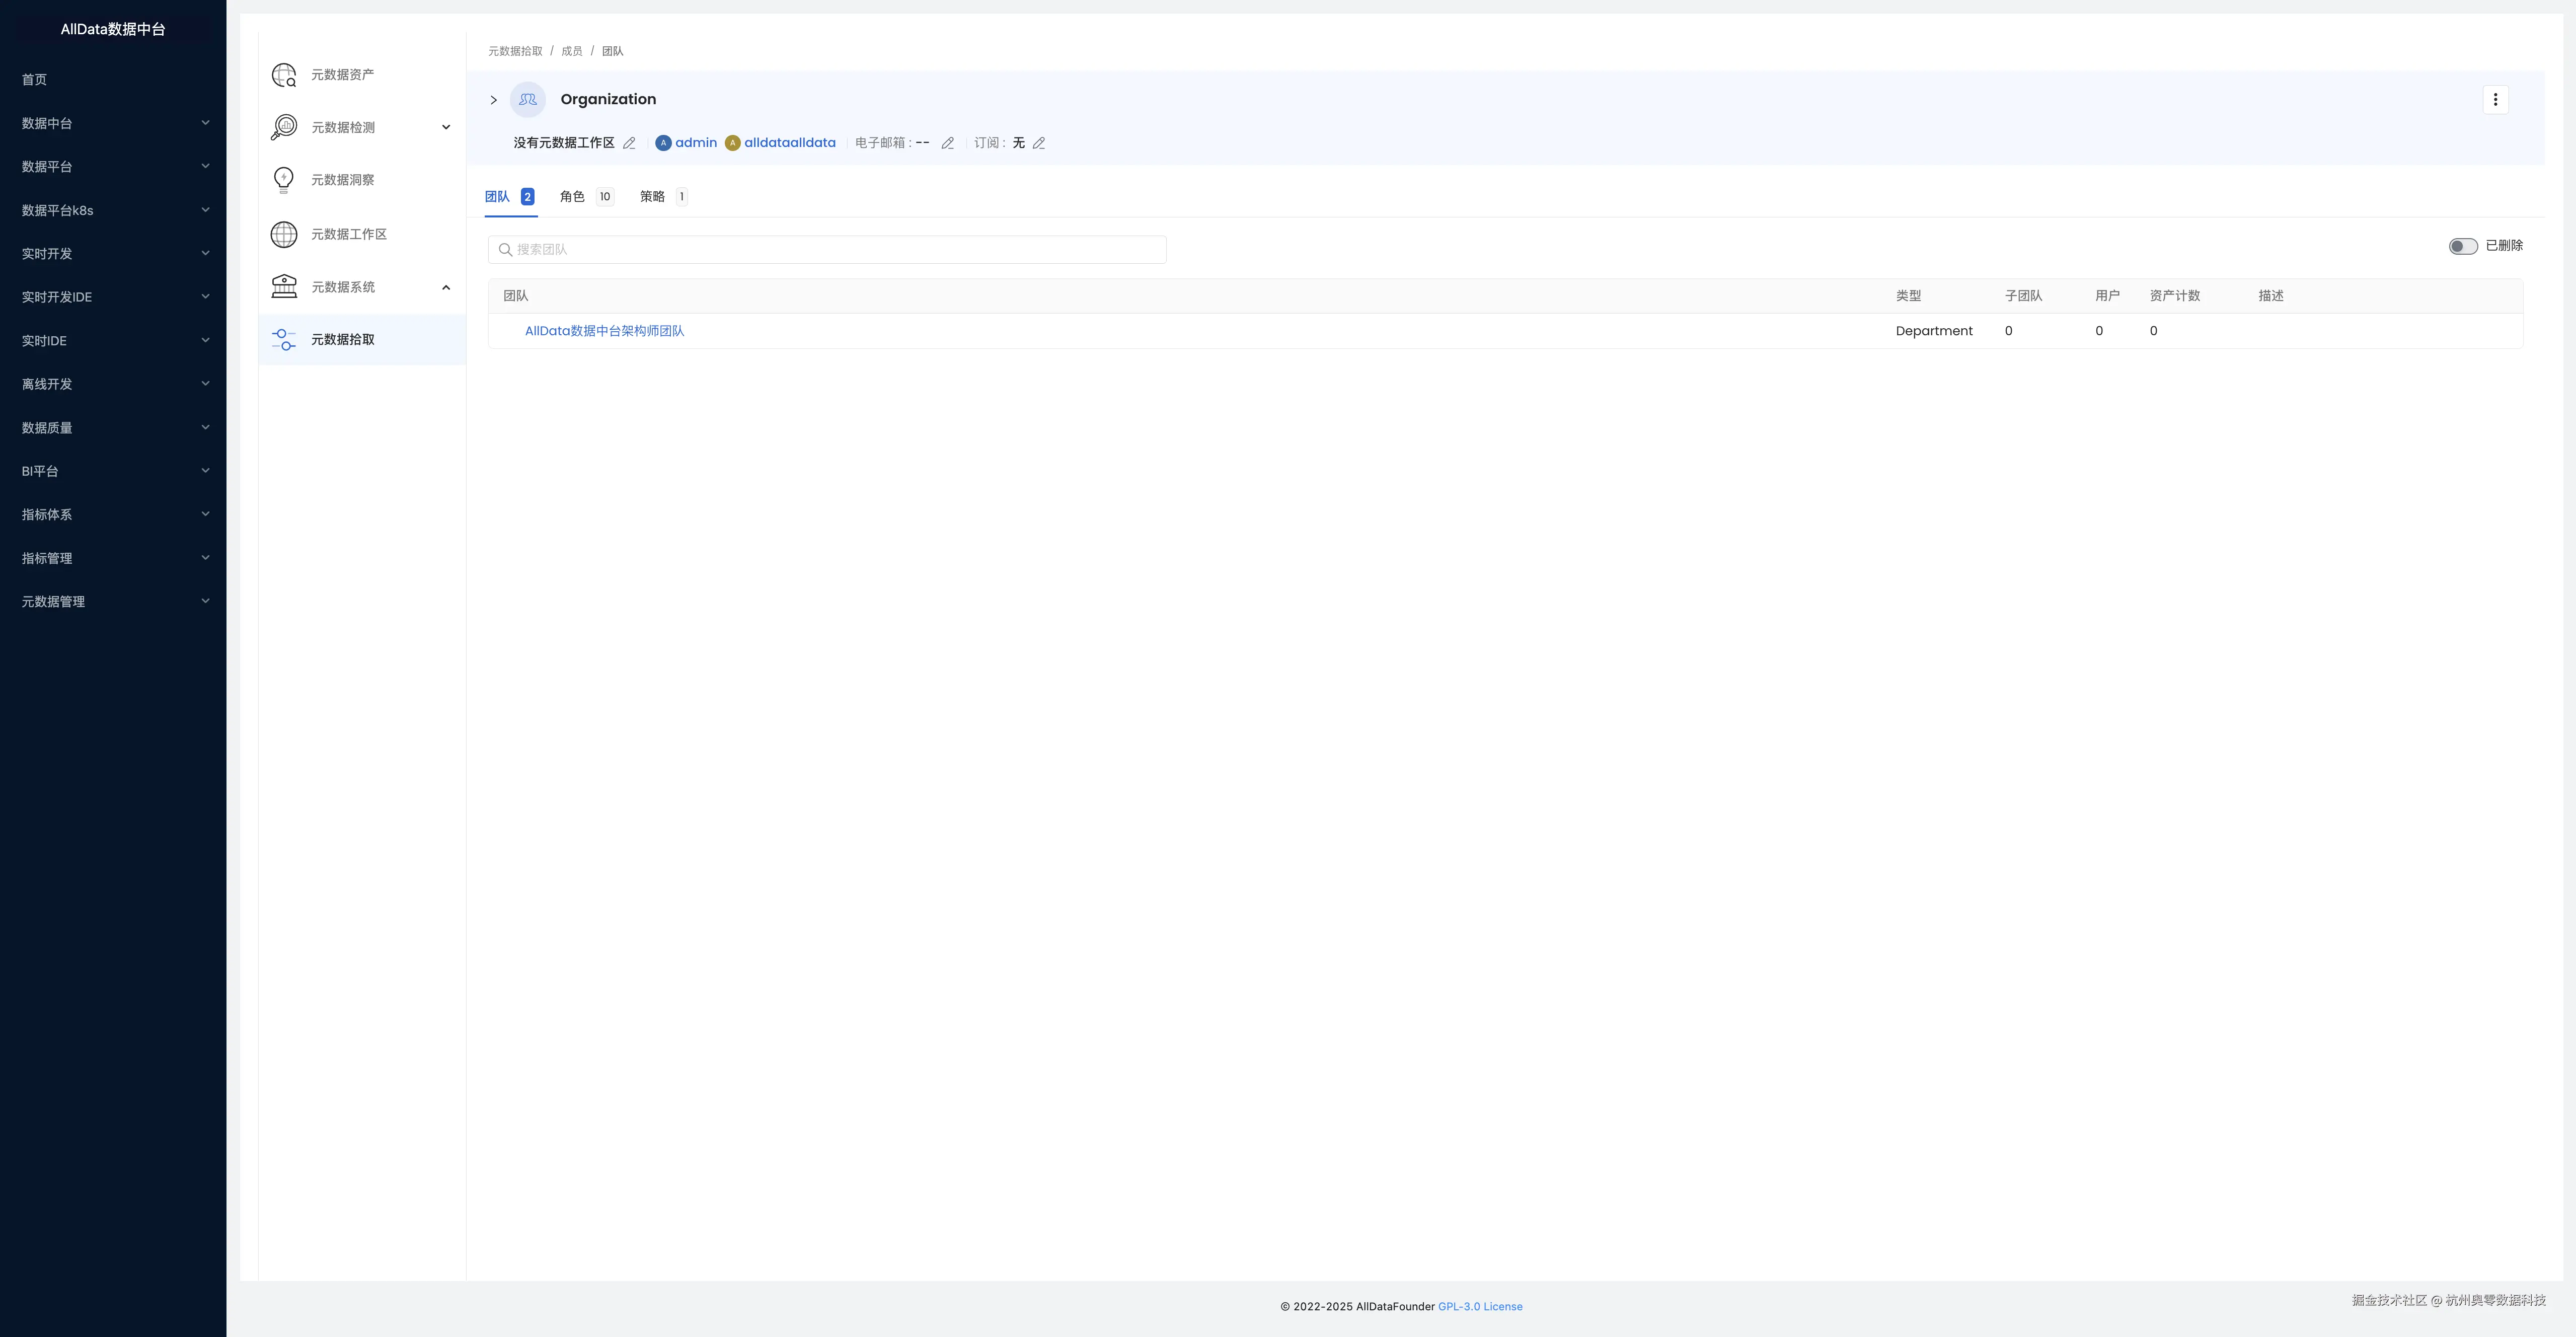Switch to the 策略 tab

(662, 197)
